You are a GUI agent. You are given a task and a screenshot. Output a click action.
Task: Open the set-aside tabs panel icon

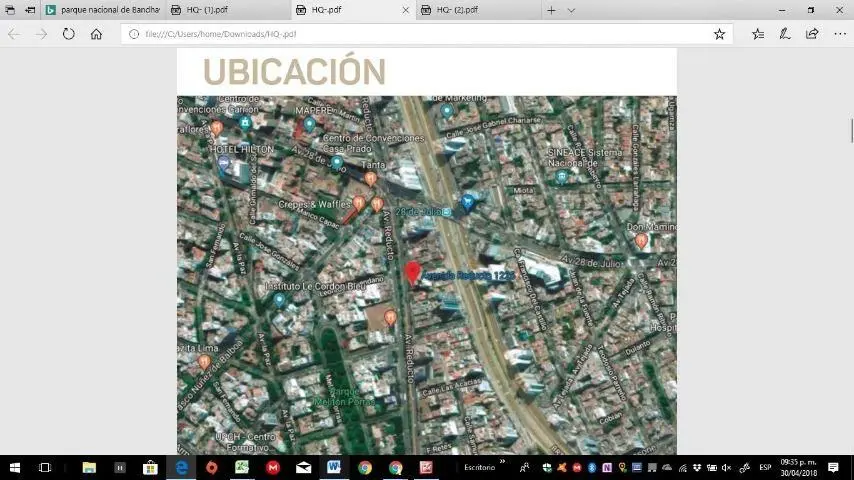(10, 10)
